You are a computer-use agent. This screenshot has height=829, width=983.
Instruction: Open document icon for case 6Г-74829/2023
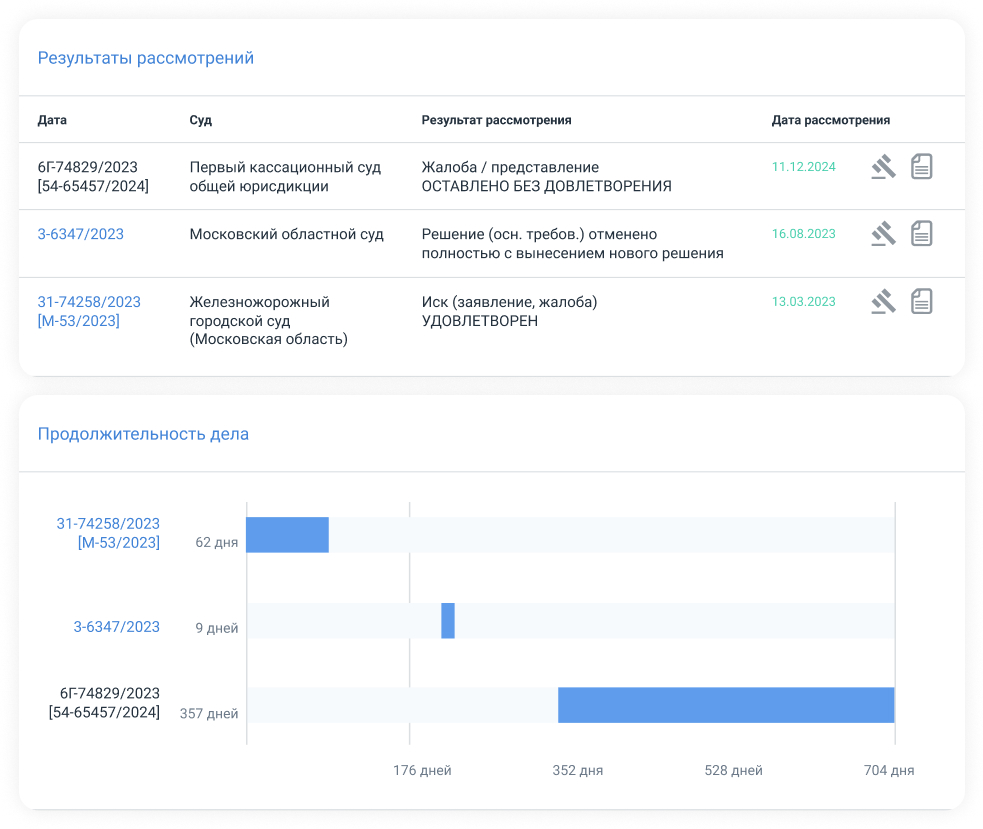921,167
